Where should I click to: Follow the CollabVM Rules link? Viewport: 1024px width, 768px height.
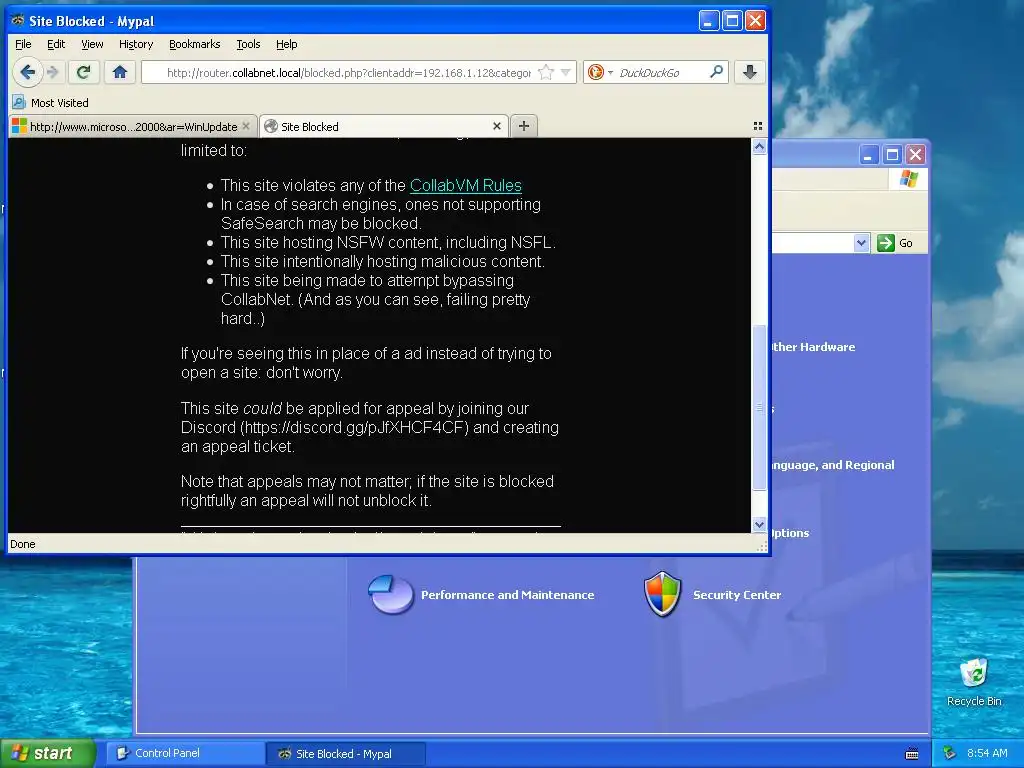pyautogui.click(x=466, y=185)
